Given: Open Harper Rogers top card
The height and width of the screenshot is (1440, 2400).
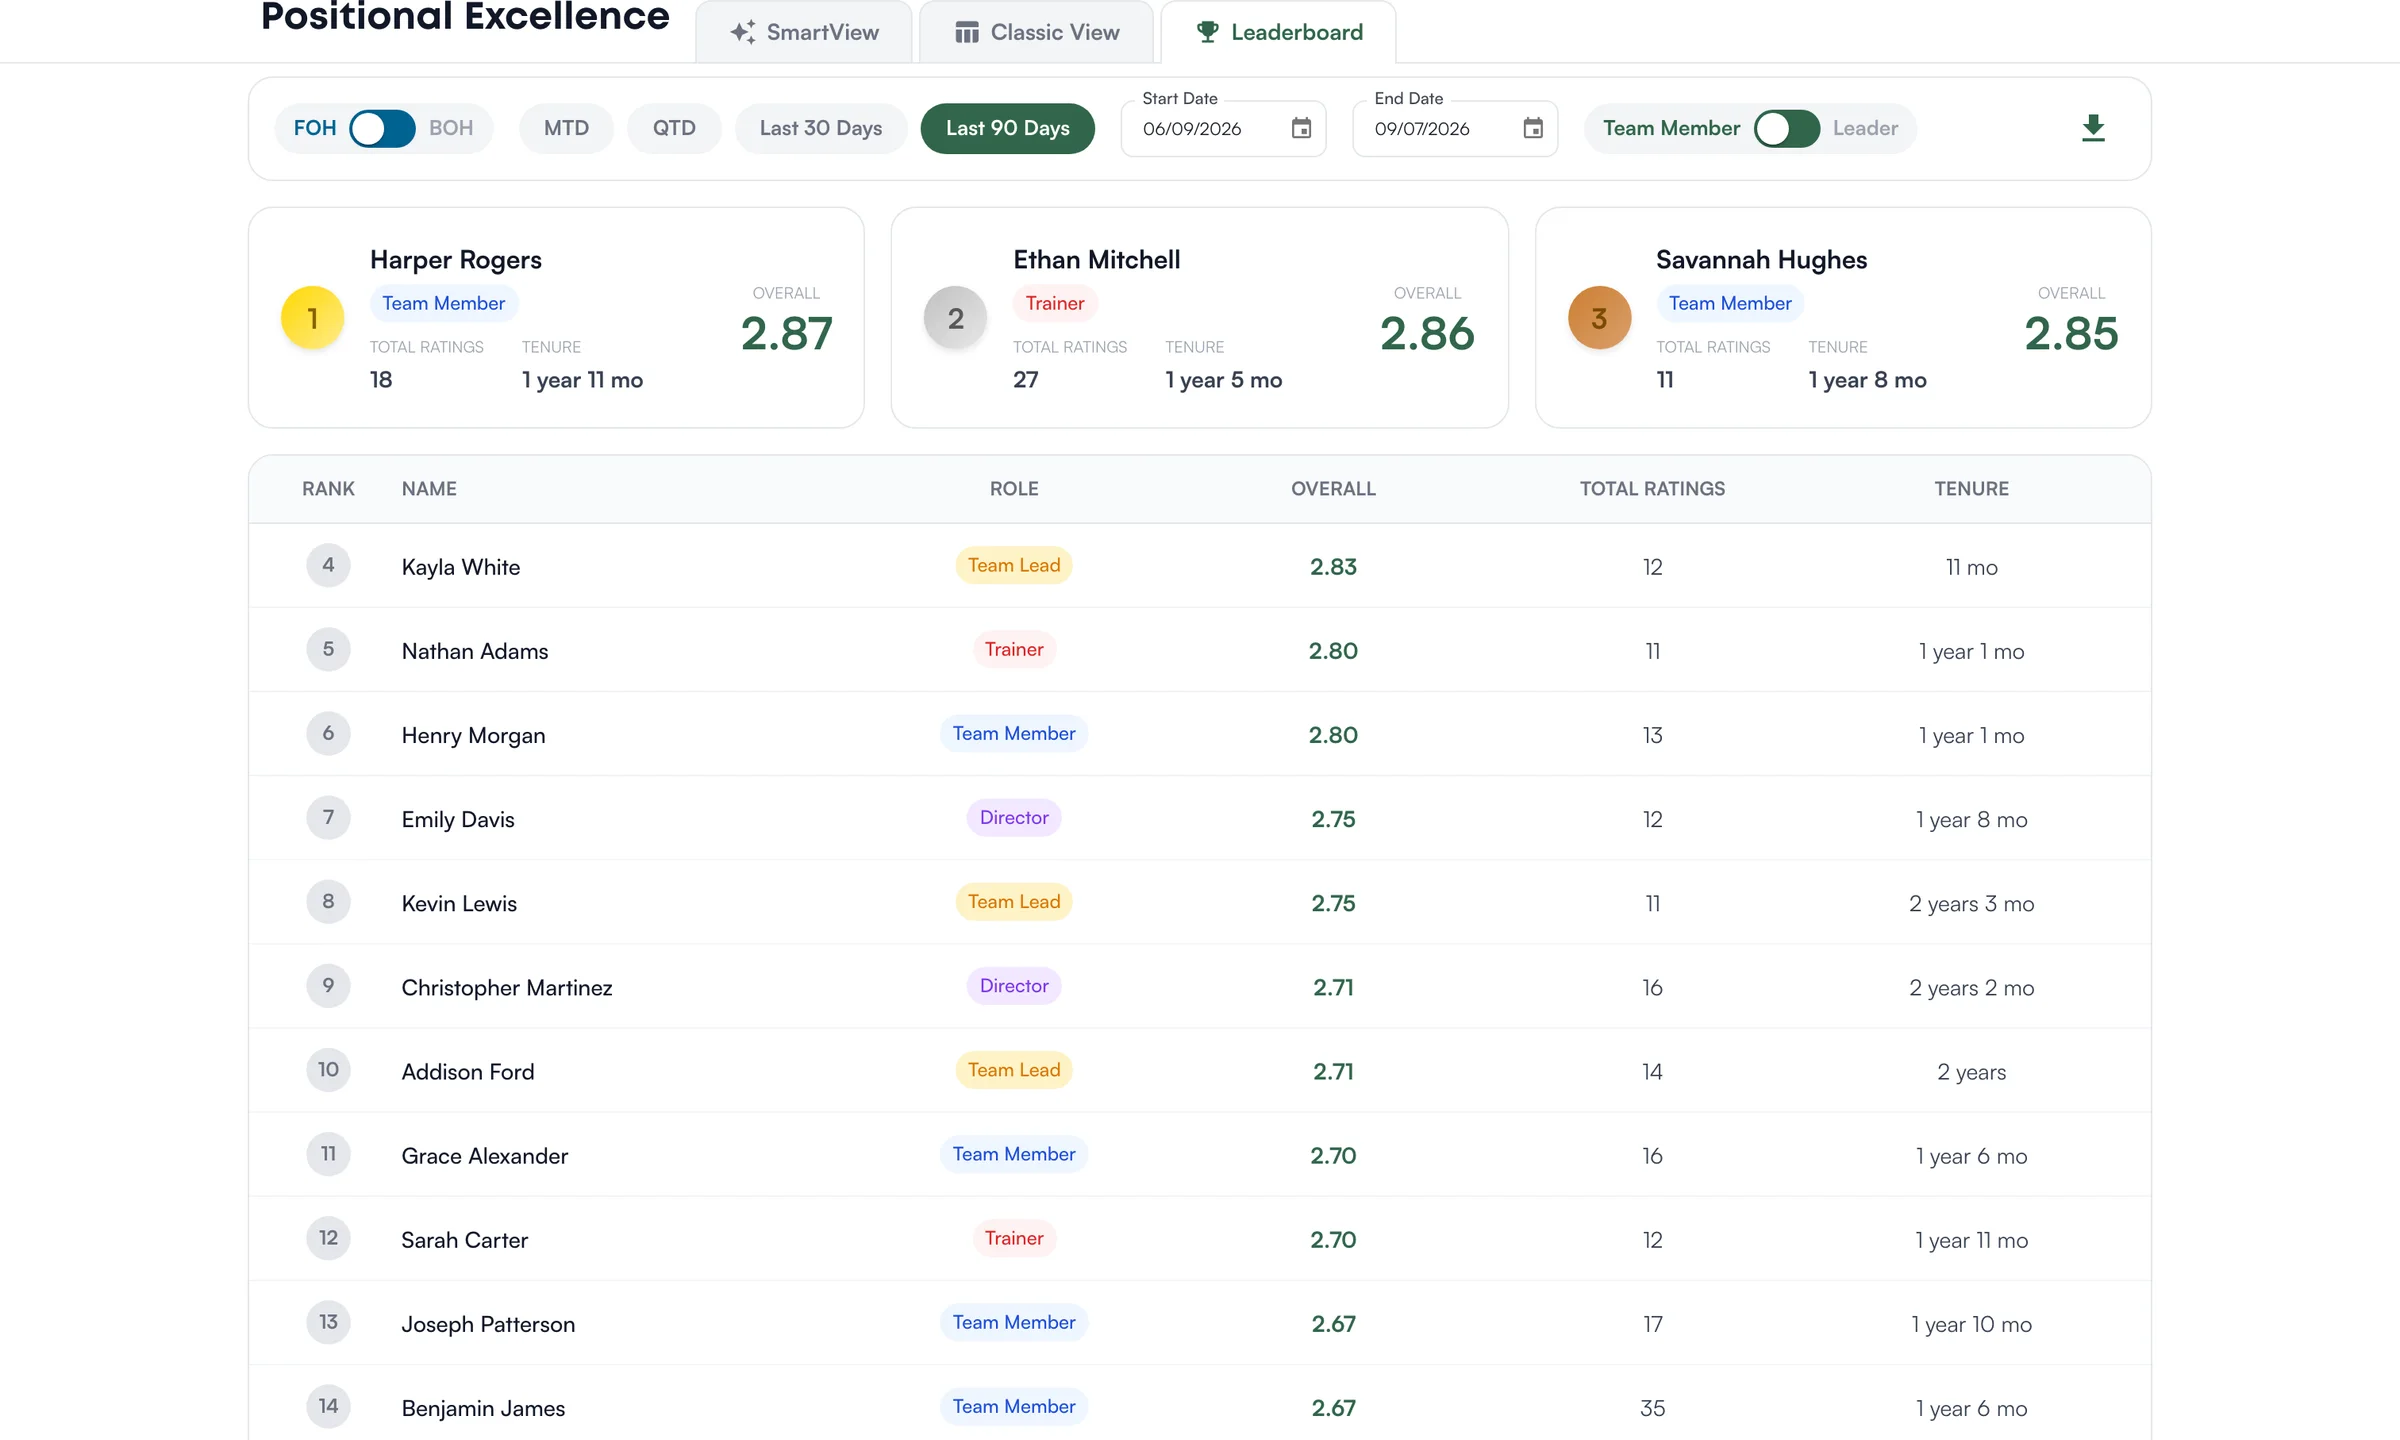Looking at the screenshot, I should pyautogui.click(x=556, y=318).
